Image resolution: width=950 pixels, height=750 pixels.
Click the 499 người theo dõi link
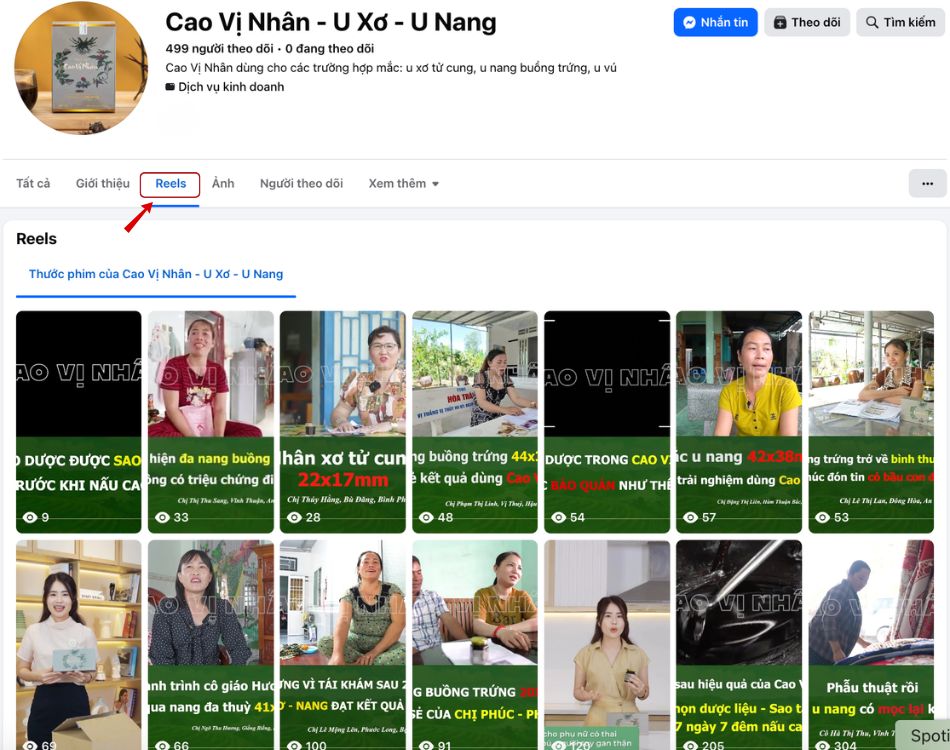pyautogui.click(x=219, y=48)
